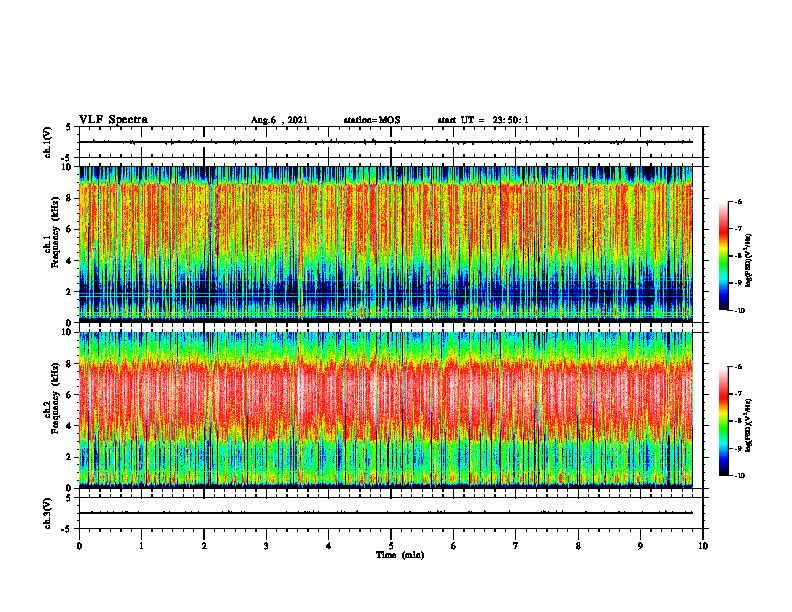792x612 pixels.
Task: Click the "5" tick on ch.1(V) axis
Action: point(68,128)
